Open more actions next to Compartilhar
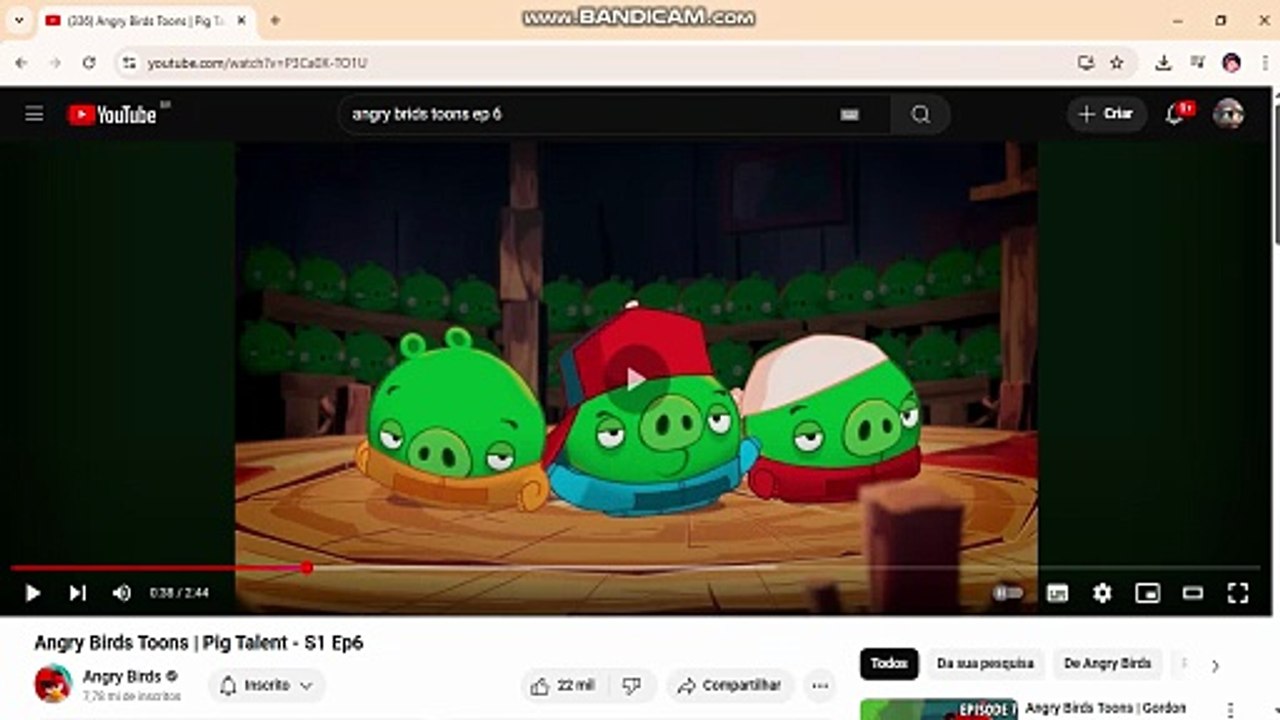Screen dimensions: 1280x720 (820, 686)
